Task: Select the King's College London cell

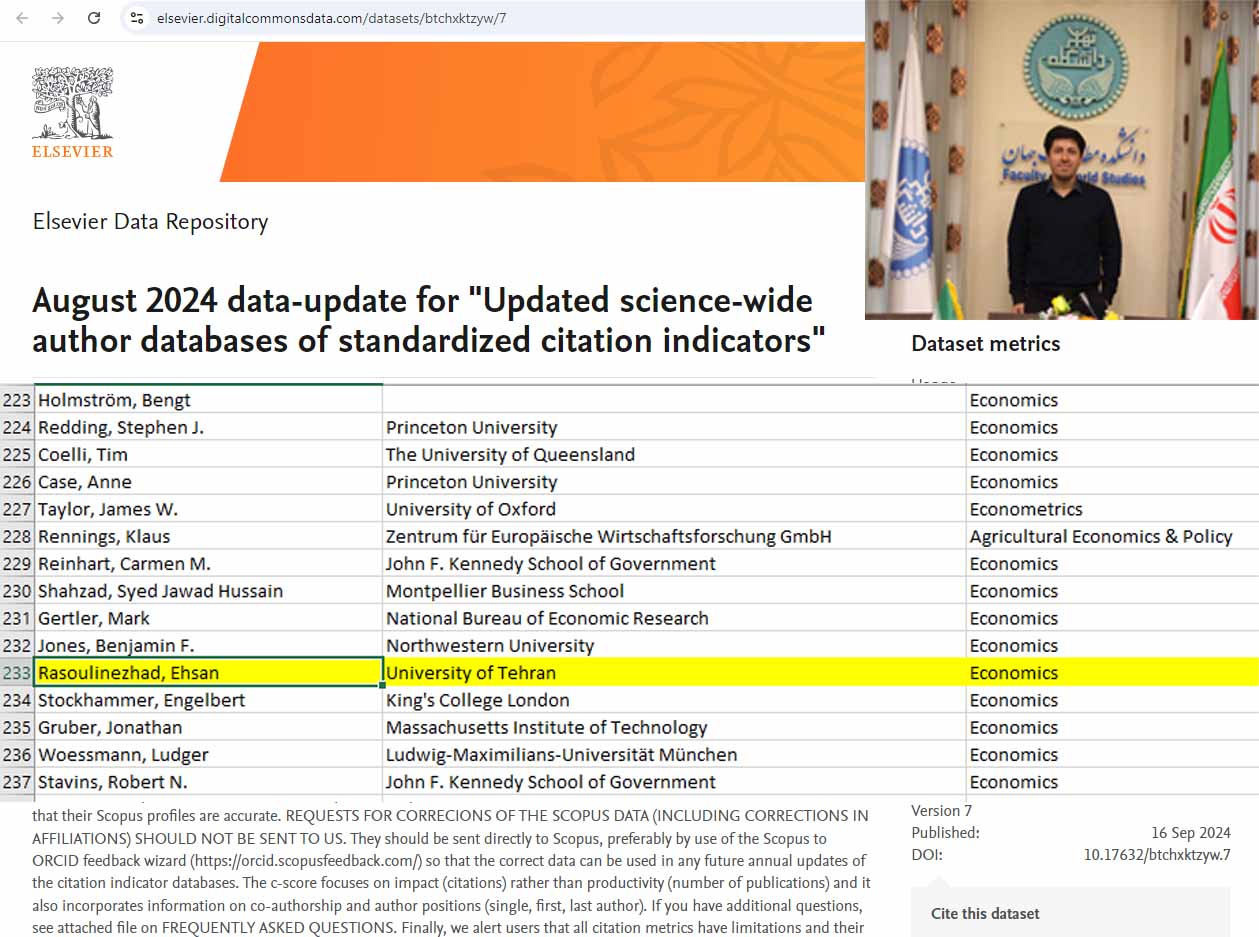Action: click(x=674, y=700)
